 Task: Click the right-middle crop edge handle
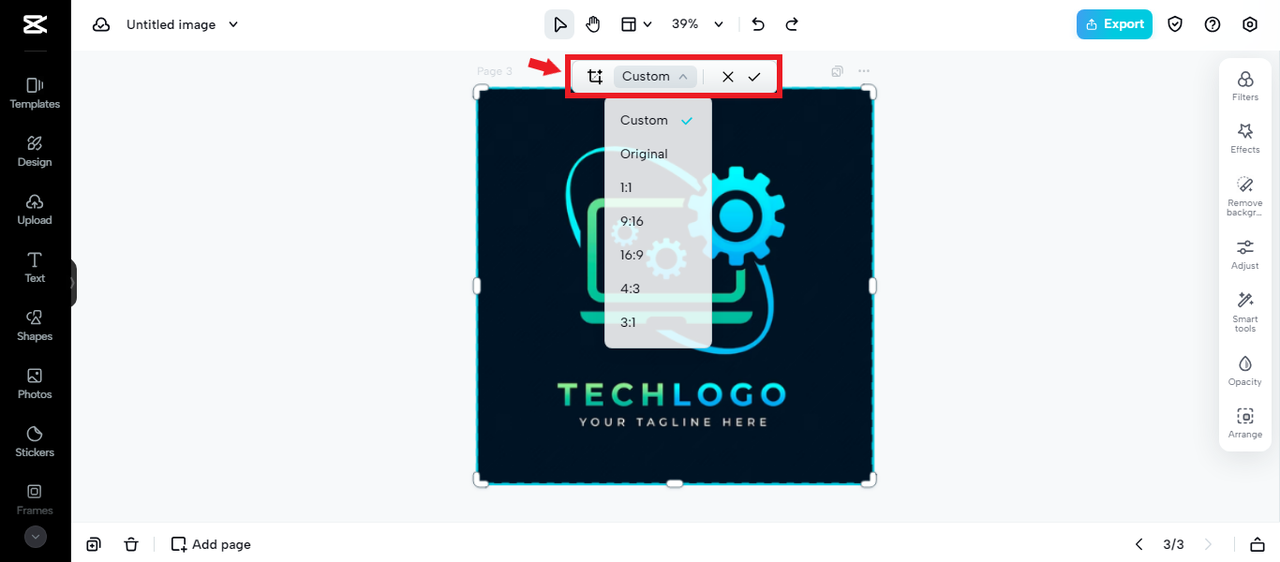tap(873, 286)
